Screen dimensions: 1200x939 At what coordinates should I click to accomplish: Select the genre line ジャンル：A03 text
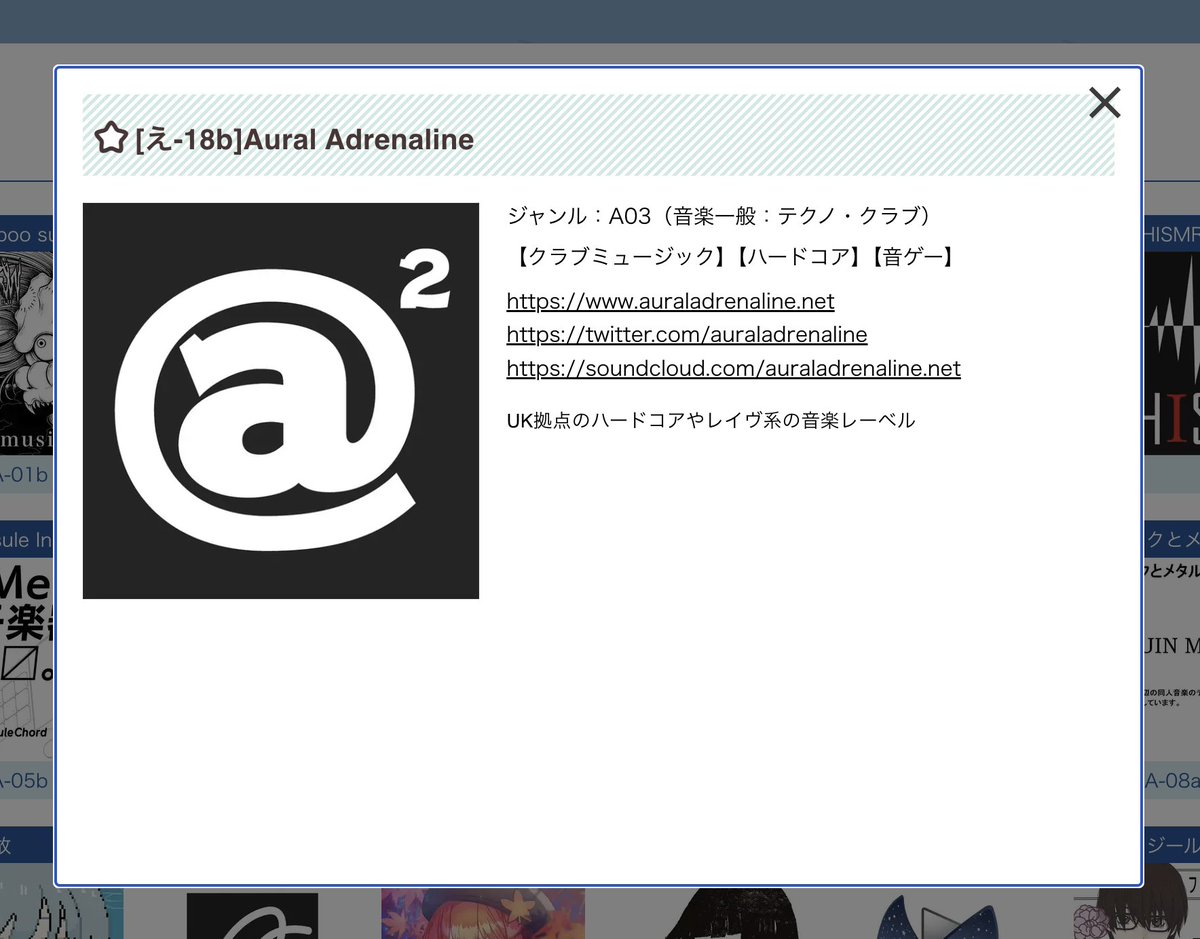point(721,215)
